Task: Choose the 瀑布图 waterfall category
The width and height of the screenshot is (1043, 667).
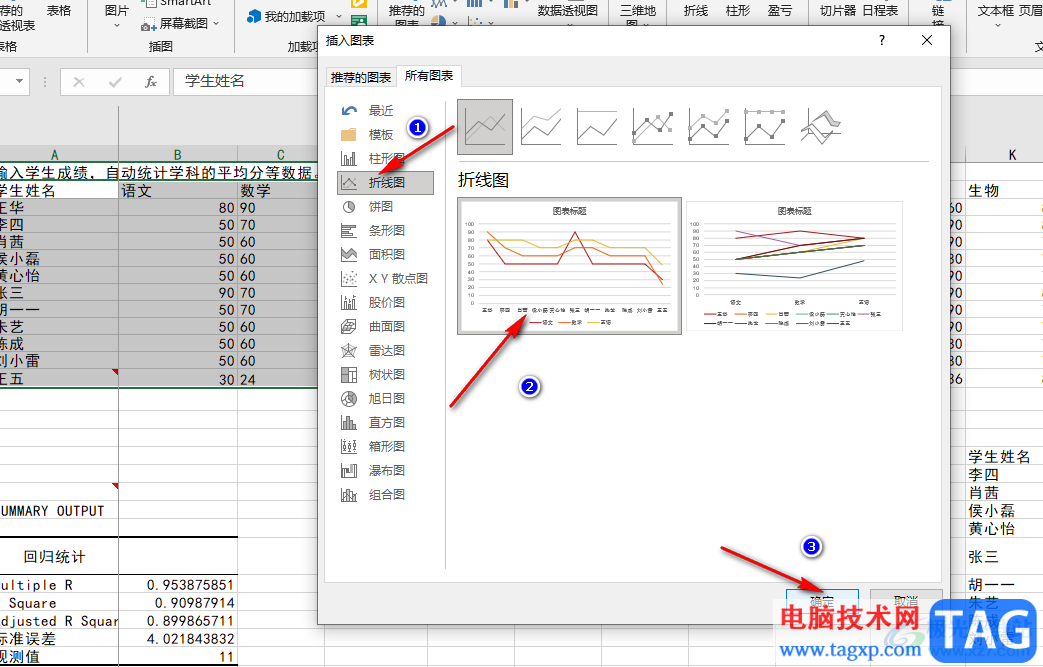Action: (x=385, y=470)
